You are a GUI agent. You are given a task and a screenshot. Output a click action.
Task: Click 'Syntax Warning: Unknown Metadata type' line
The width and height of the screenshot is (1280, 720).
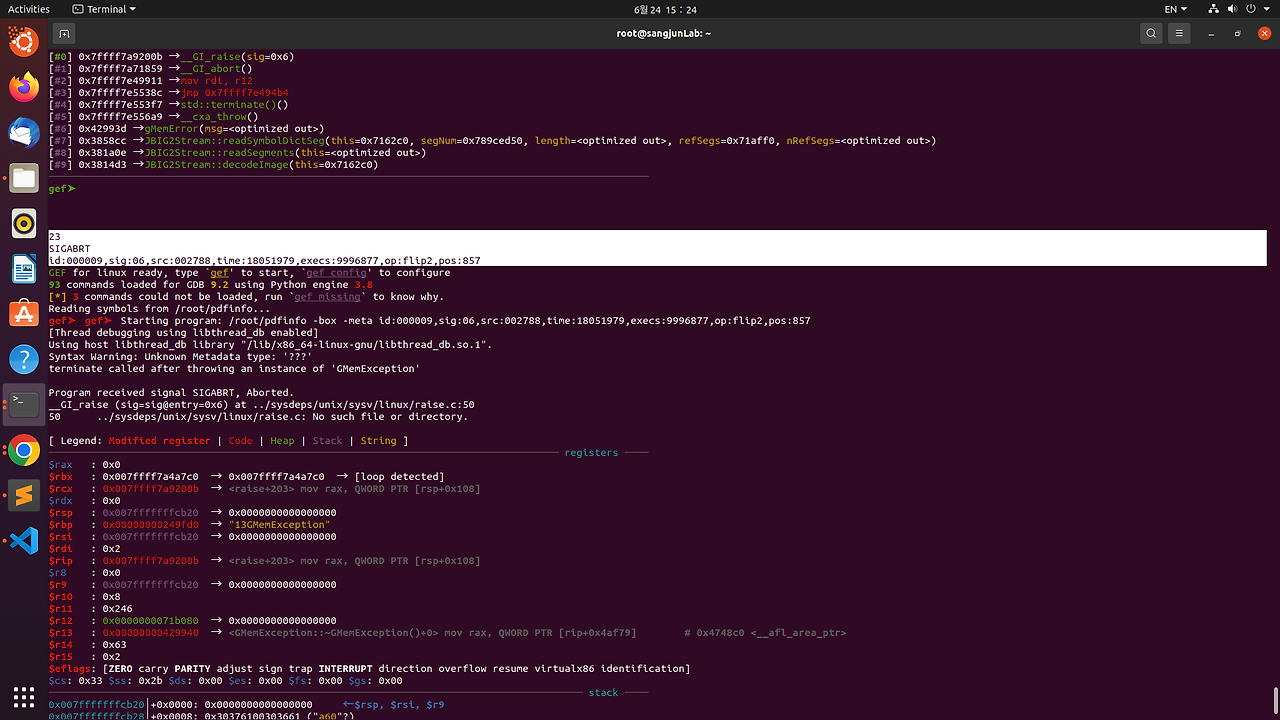[x=180, y=356]
